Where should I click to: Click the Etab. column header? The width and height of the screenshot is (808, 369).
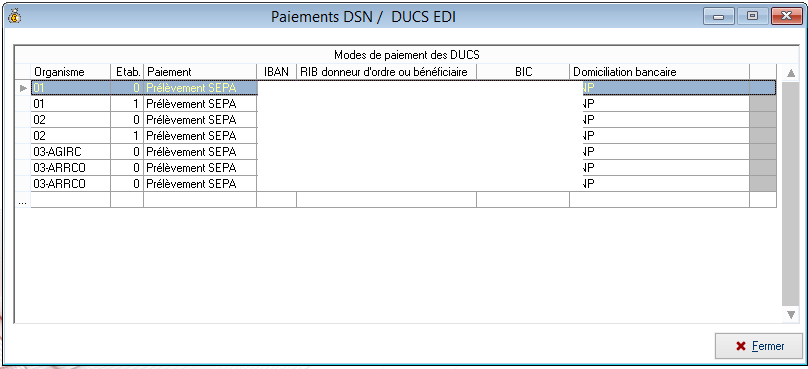coord(127,72)
